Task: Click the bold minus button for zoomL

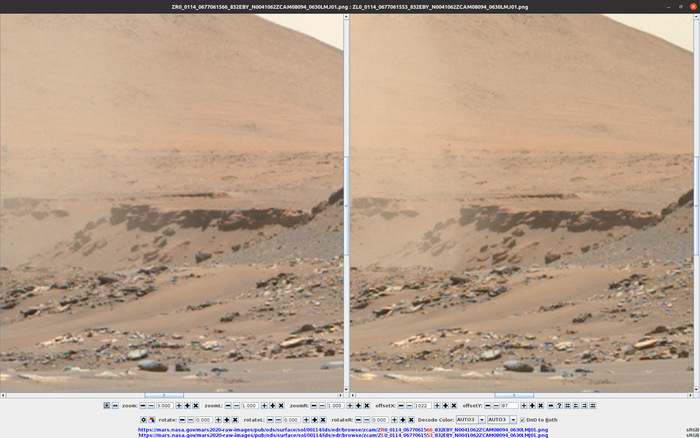Action: [x=228, y=406]
